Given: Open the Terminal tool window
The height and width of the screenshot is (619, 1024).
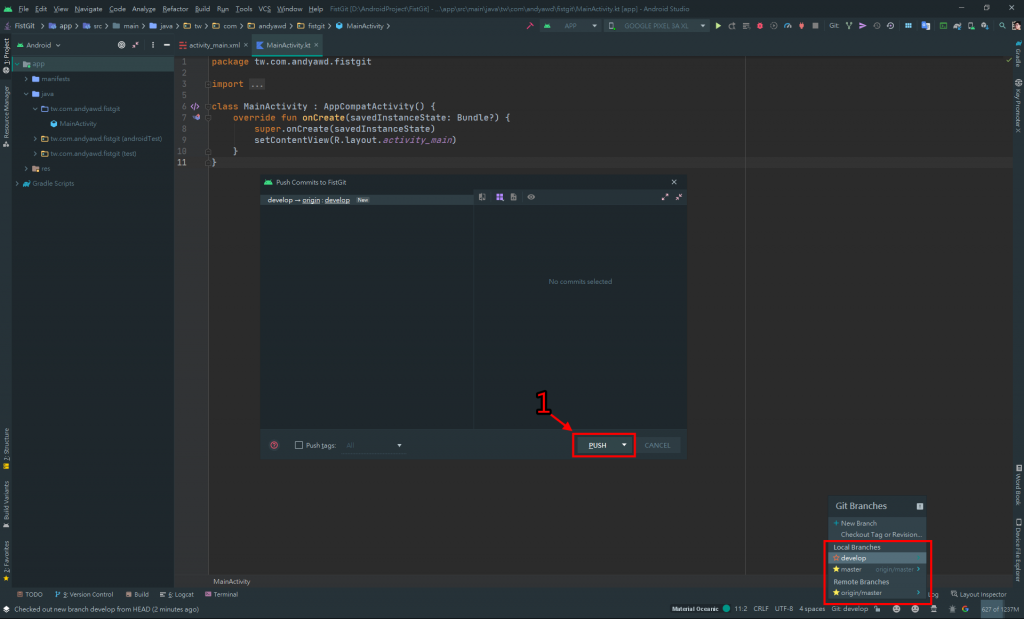Looking at the screenshot, I should point(221,595).
